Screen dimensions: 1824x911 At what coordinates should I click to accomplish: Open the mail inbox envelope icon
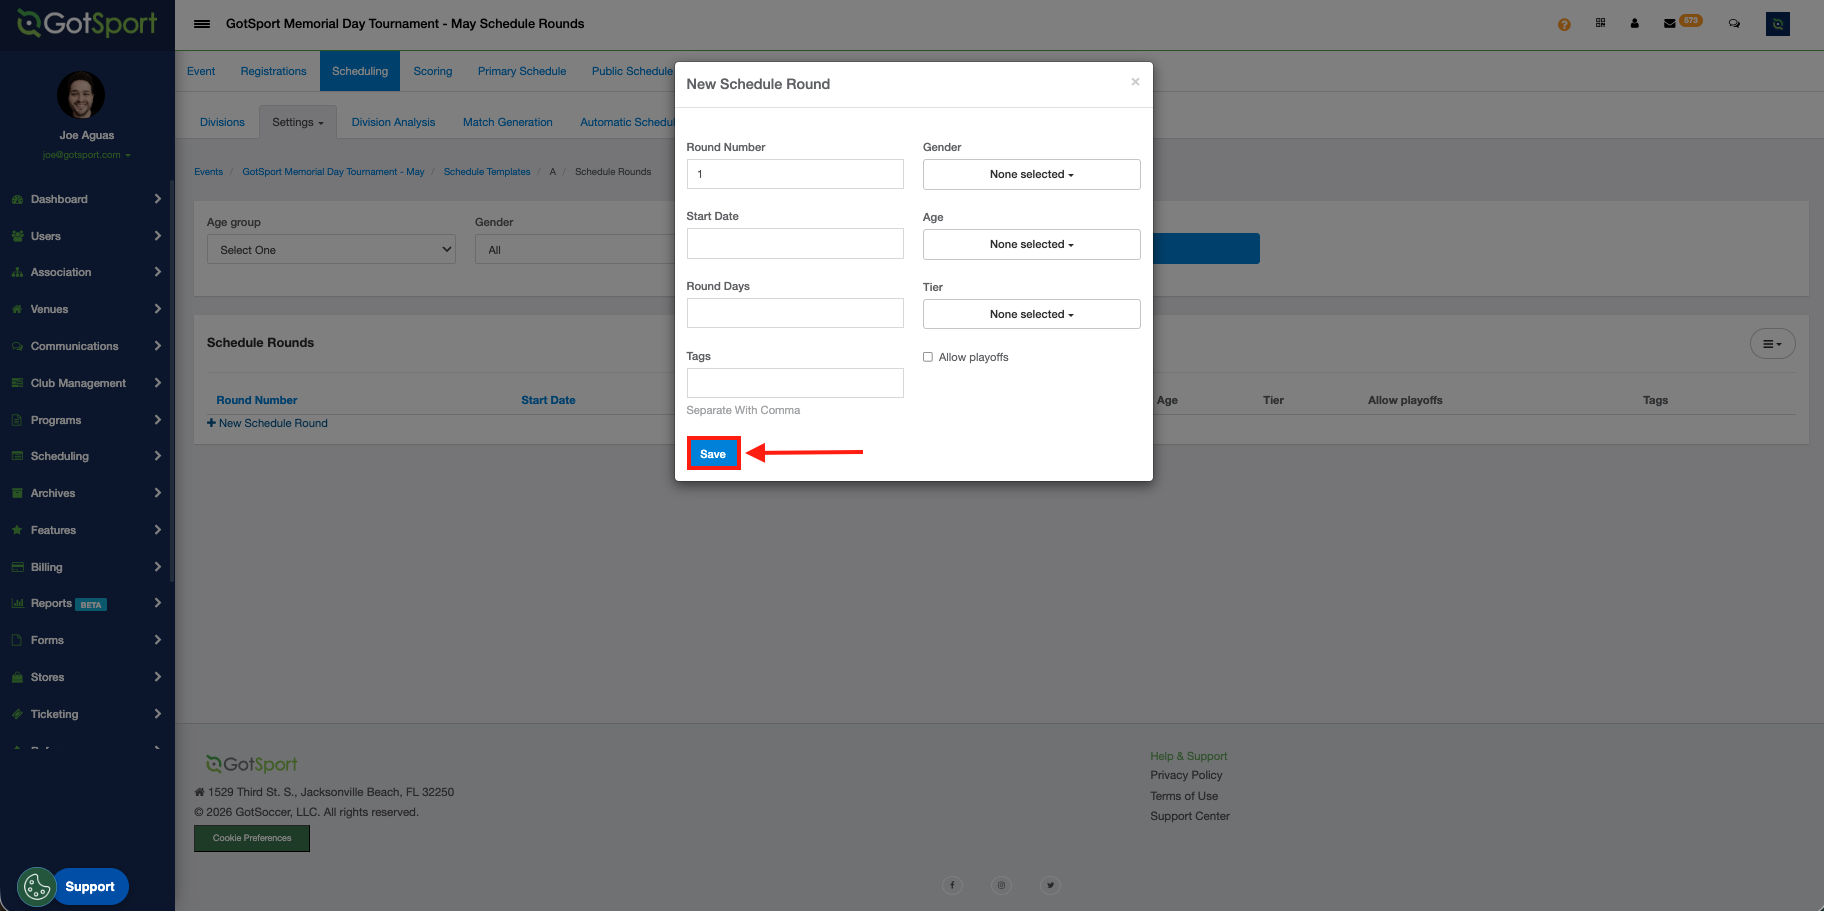(x=1669, y=24)
